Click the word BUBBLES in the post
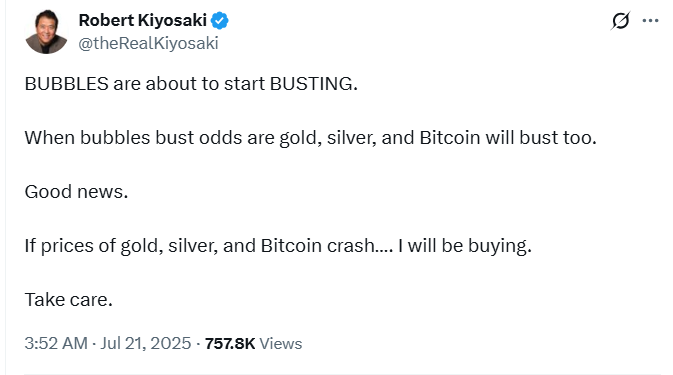The image size is (673, 375). coord(67,84)
